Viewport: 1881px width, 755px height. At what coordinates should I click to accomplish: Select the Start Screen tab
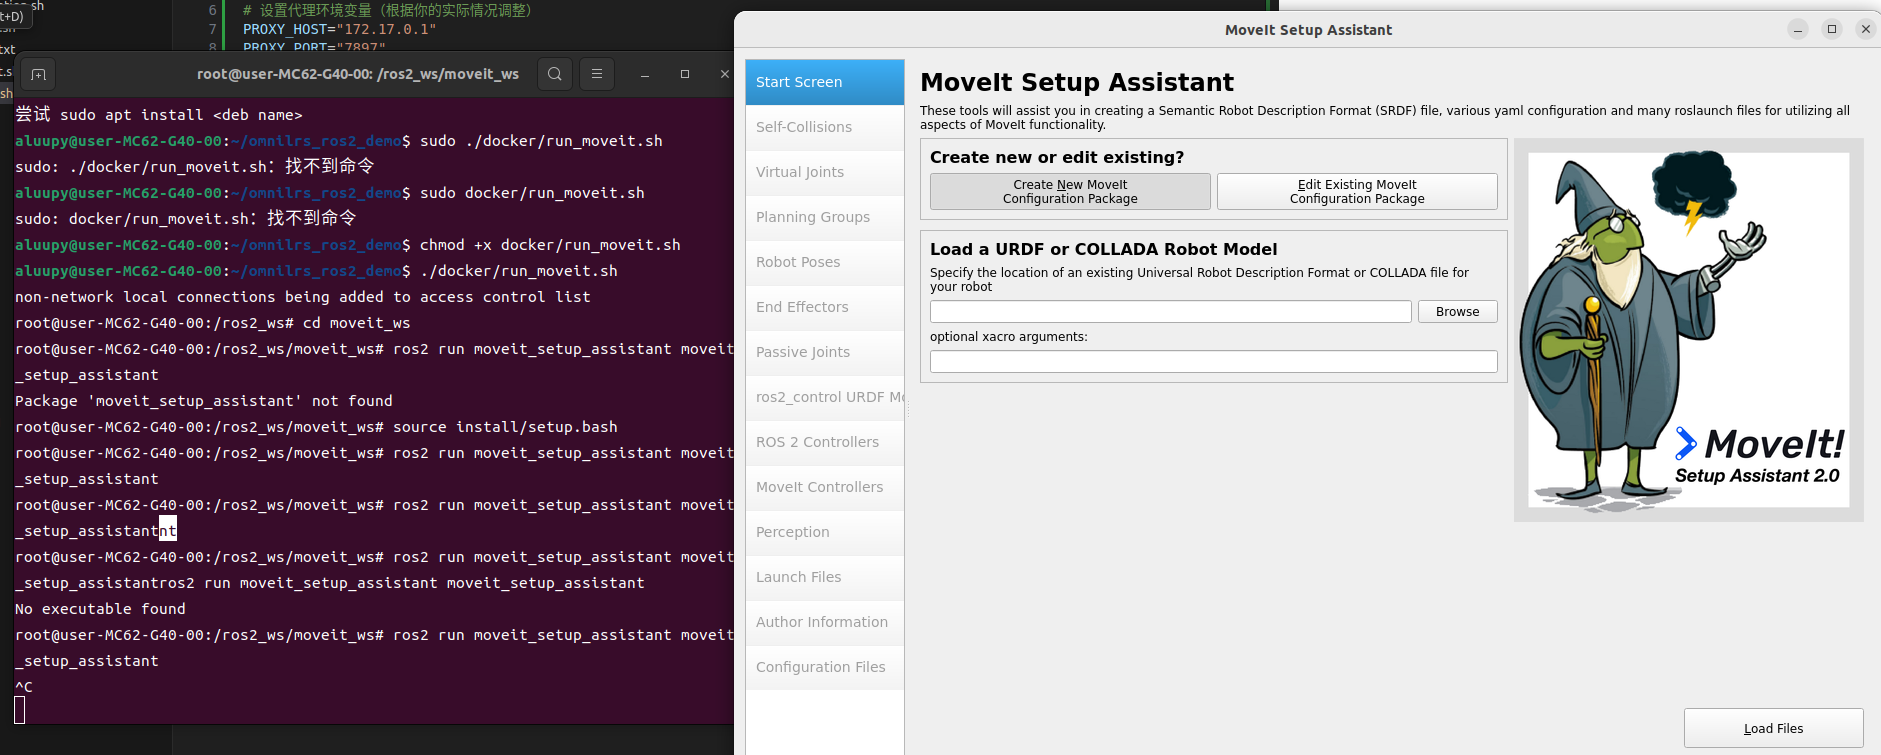(x=824, y=82)
